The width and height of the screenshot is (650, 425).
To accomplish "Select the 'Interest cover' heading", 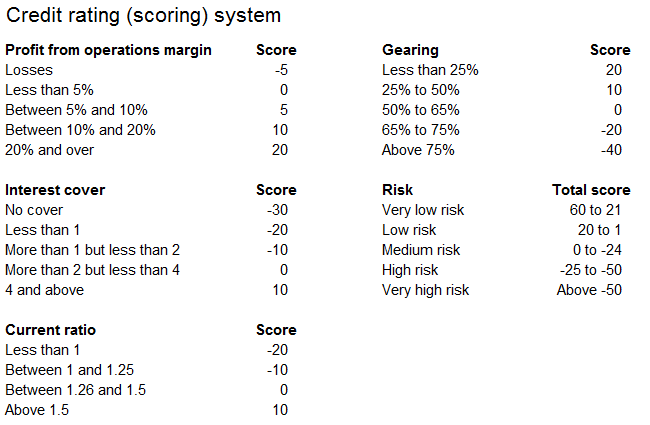I will point(55,190).
